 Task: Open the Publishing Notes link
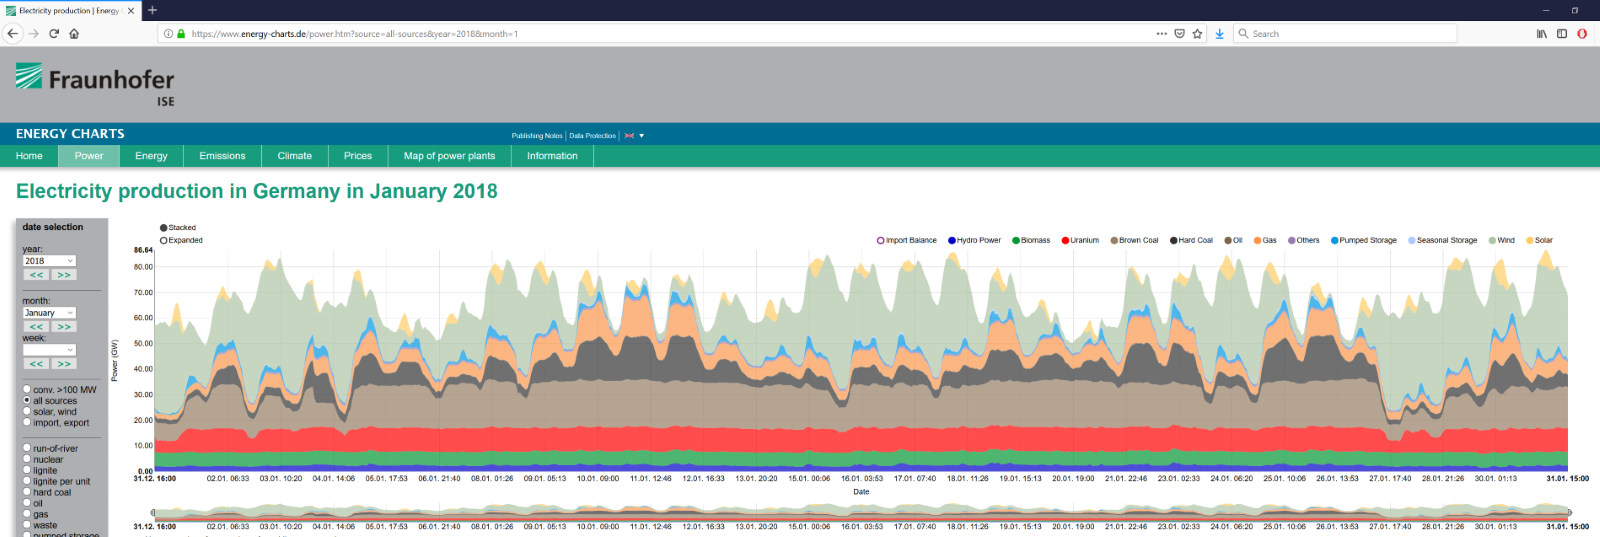pos(536,136)
